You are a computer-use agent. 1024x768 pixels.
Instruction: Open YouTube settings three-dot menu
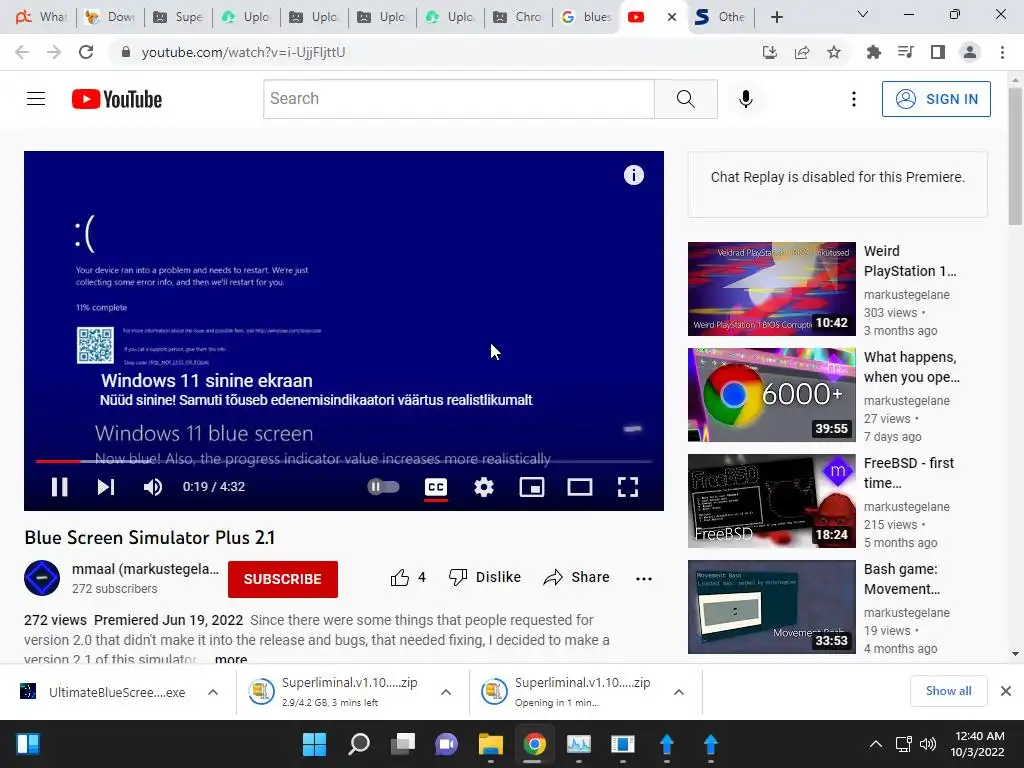[854, 99]
